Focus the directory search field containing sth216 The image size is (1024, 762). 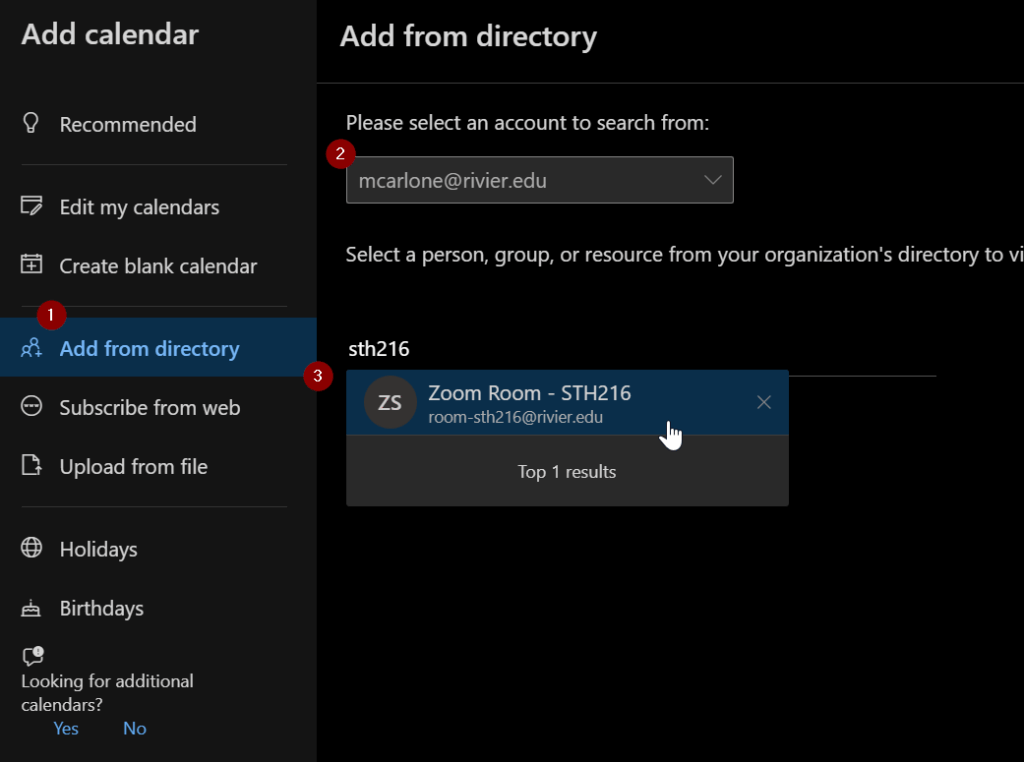tap(640, 350)
